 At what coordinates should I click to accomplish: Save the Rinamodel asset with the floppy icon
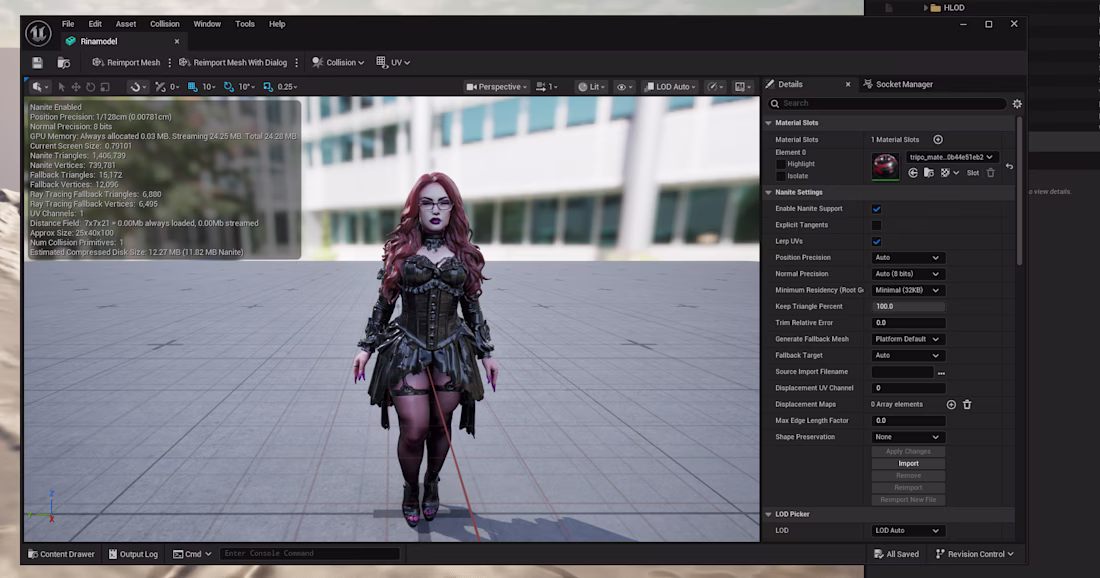click(37, 62)
